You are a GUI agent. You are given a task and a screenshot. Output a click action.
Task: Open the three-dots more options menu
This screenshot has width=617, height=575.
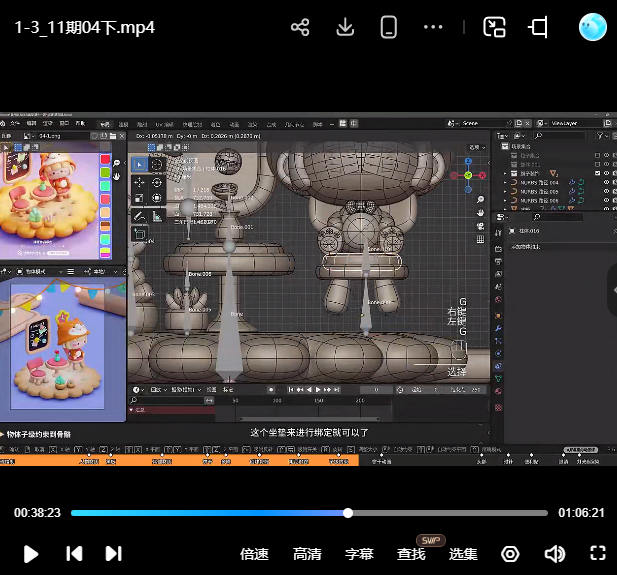click(x=433, y=27)
